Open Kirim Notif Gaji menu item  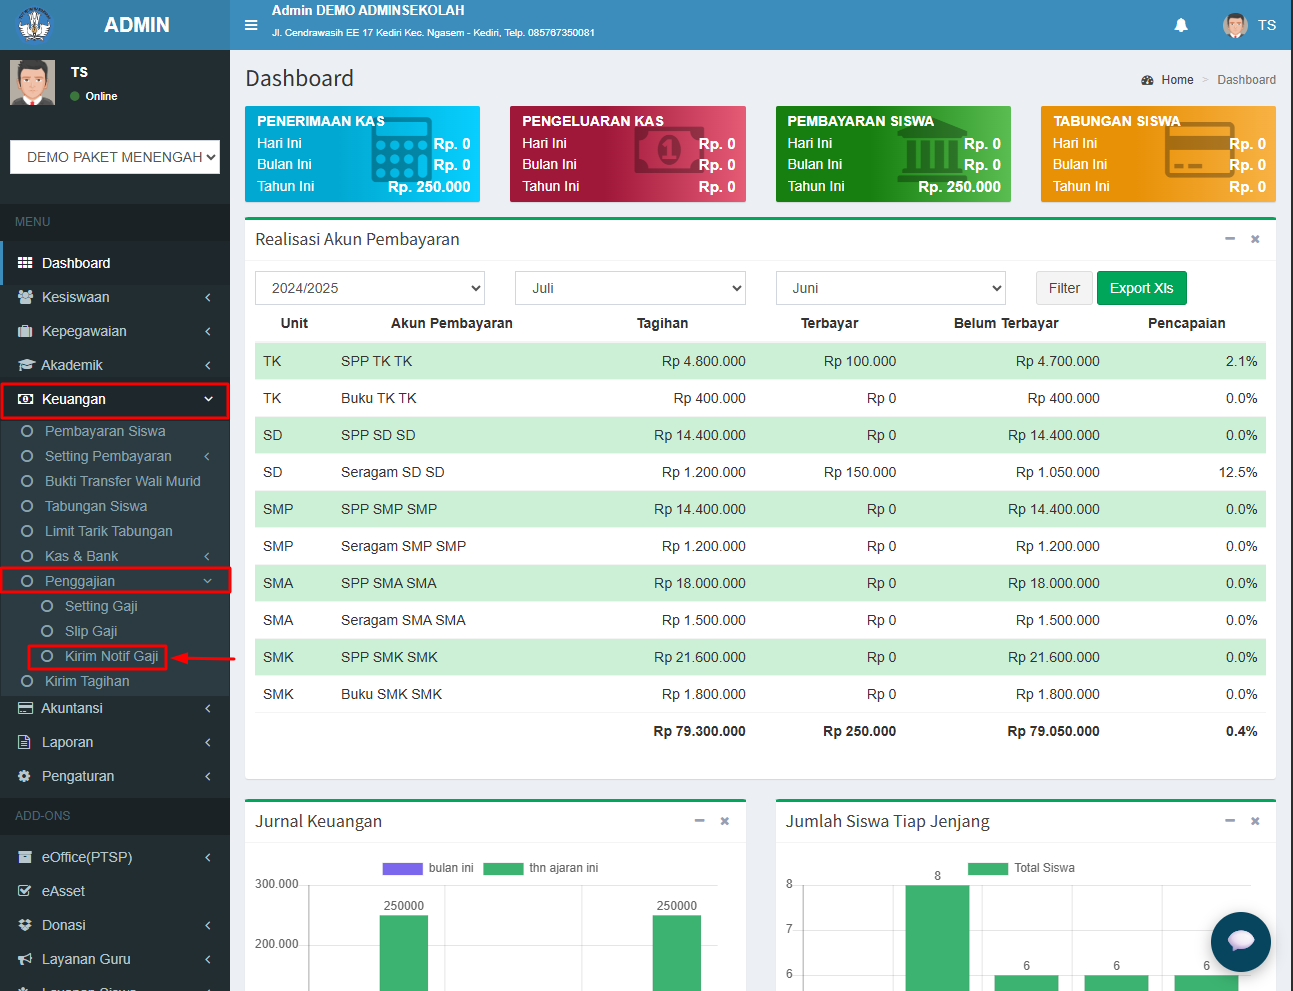click(x=111, y=656)
